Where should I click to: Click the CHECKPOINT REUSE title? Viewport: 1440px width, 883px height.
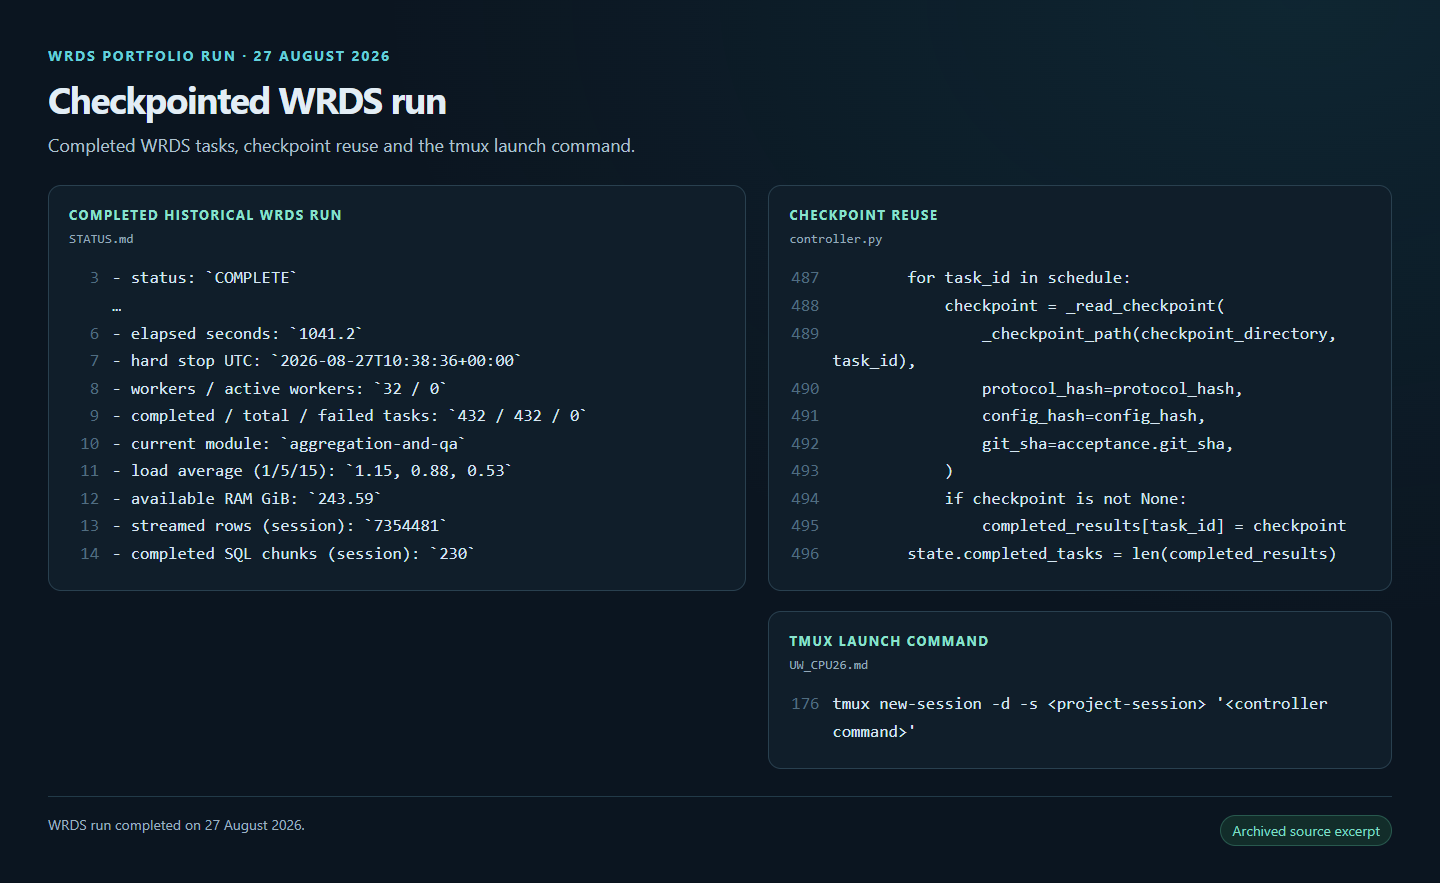click(x=863, y=215)
